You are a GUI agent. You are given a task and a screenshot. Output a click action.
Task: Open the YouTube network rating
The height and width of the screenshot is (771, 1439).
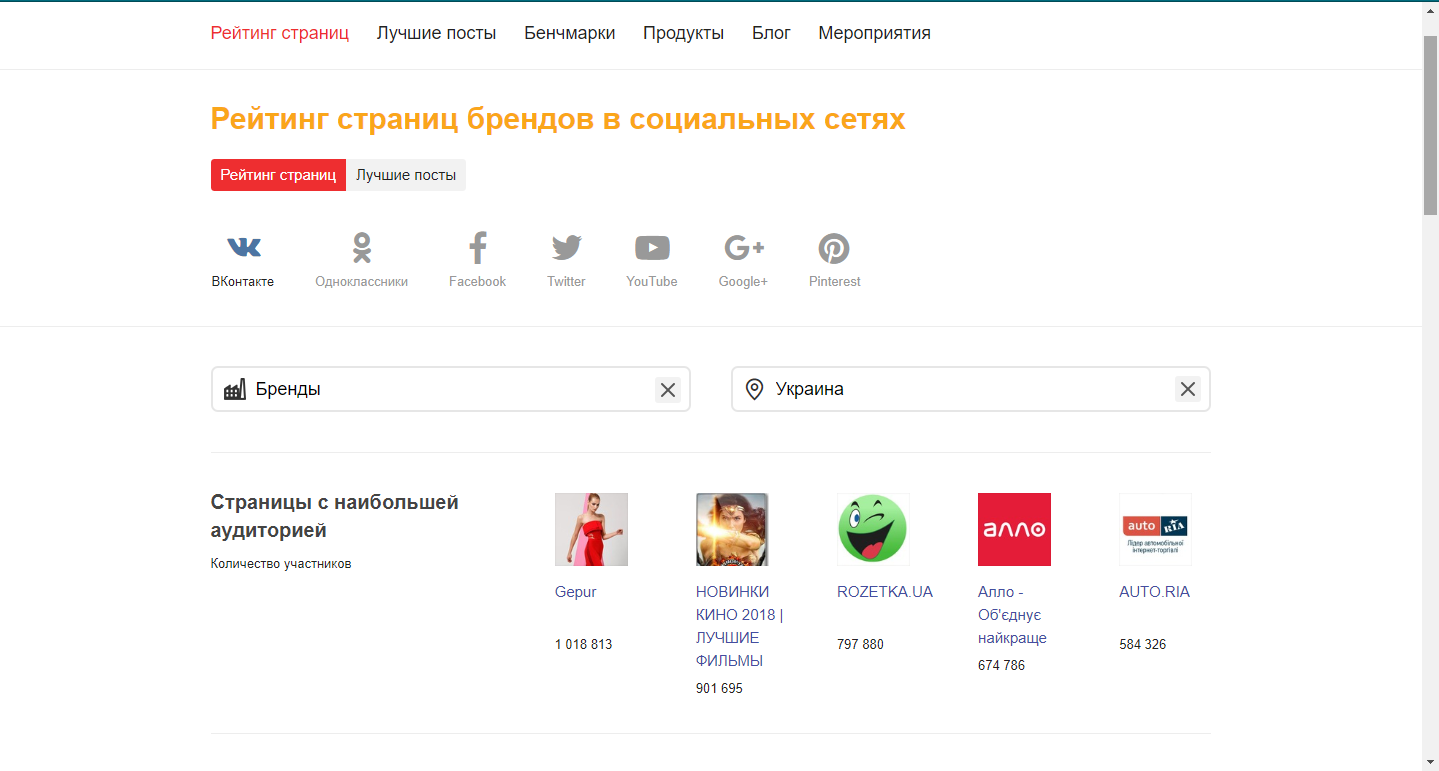coord(652,248)
